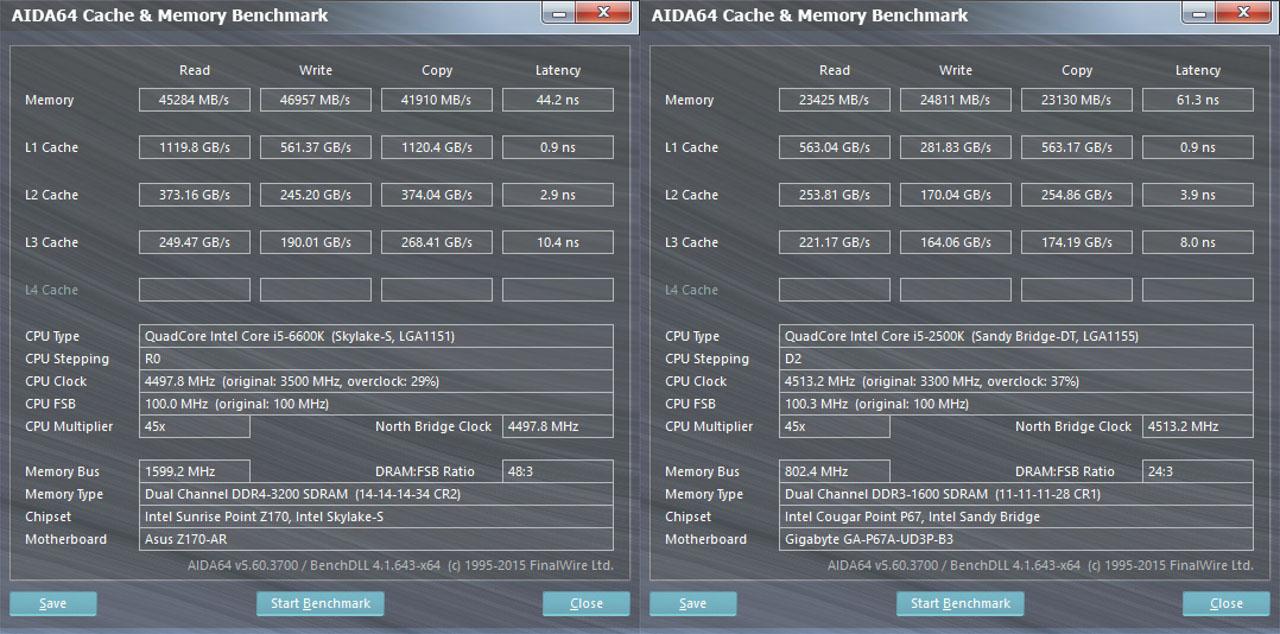The width and height of the screenshot is (1280, 634).
Task: Select L3 Cache Latency value 10.4 ns
Action: tap(557, 242)
